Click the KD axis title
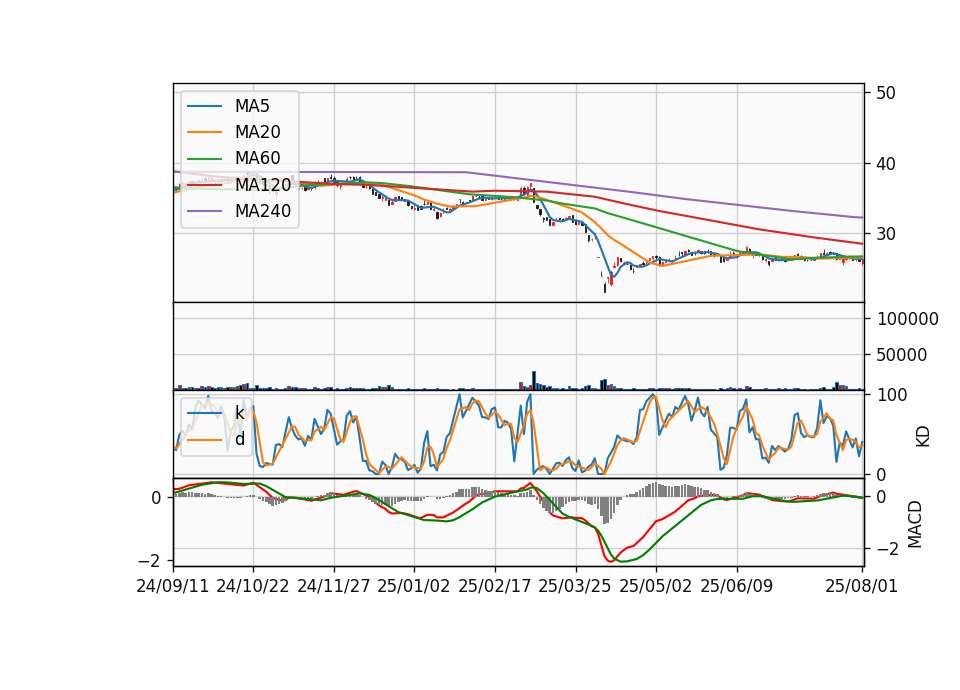The height and width of the screenshot is (690, 960). click(923, 436)
